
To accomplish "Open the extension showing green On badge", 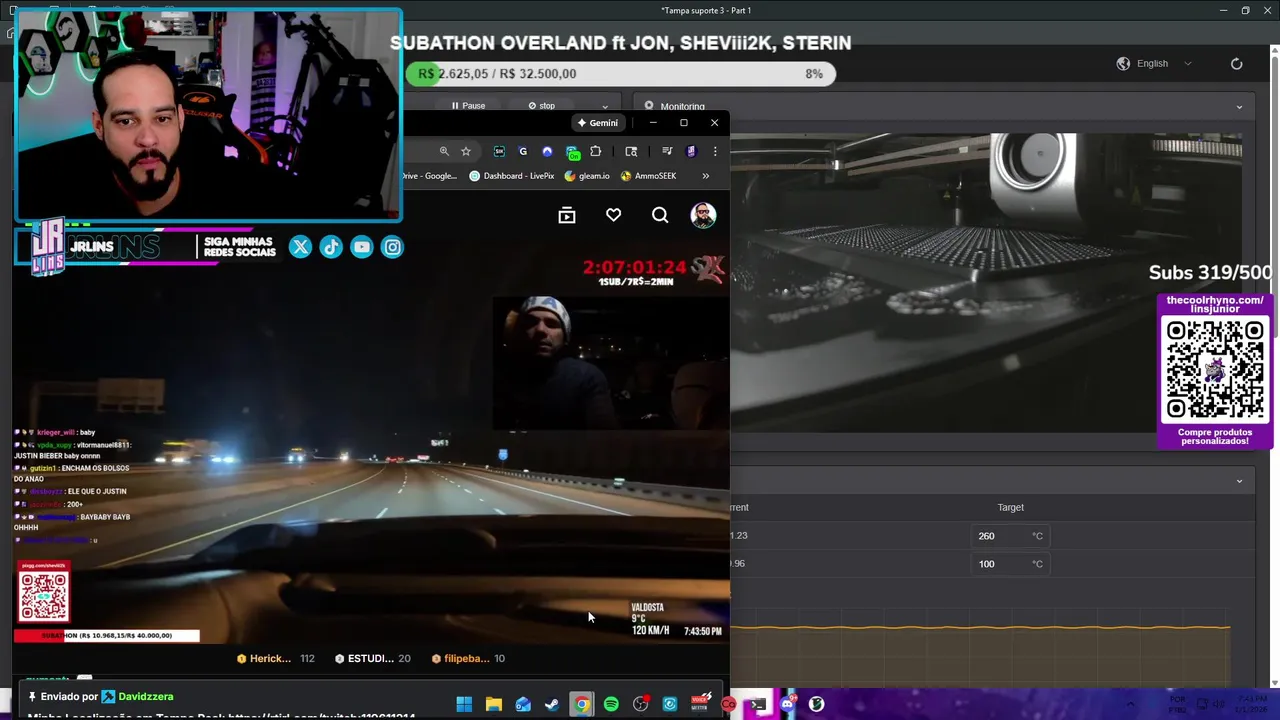I will coord(572,152).
